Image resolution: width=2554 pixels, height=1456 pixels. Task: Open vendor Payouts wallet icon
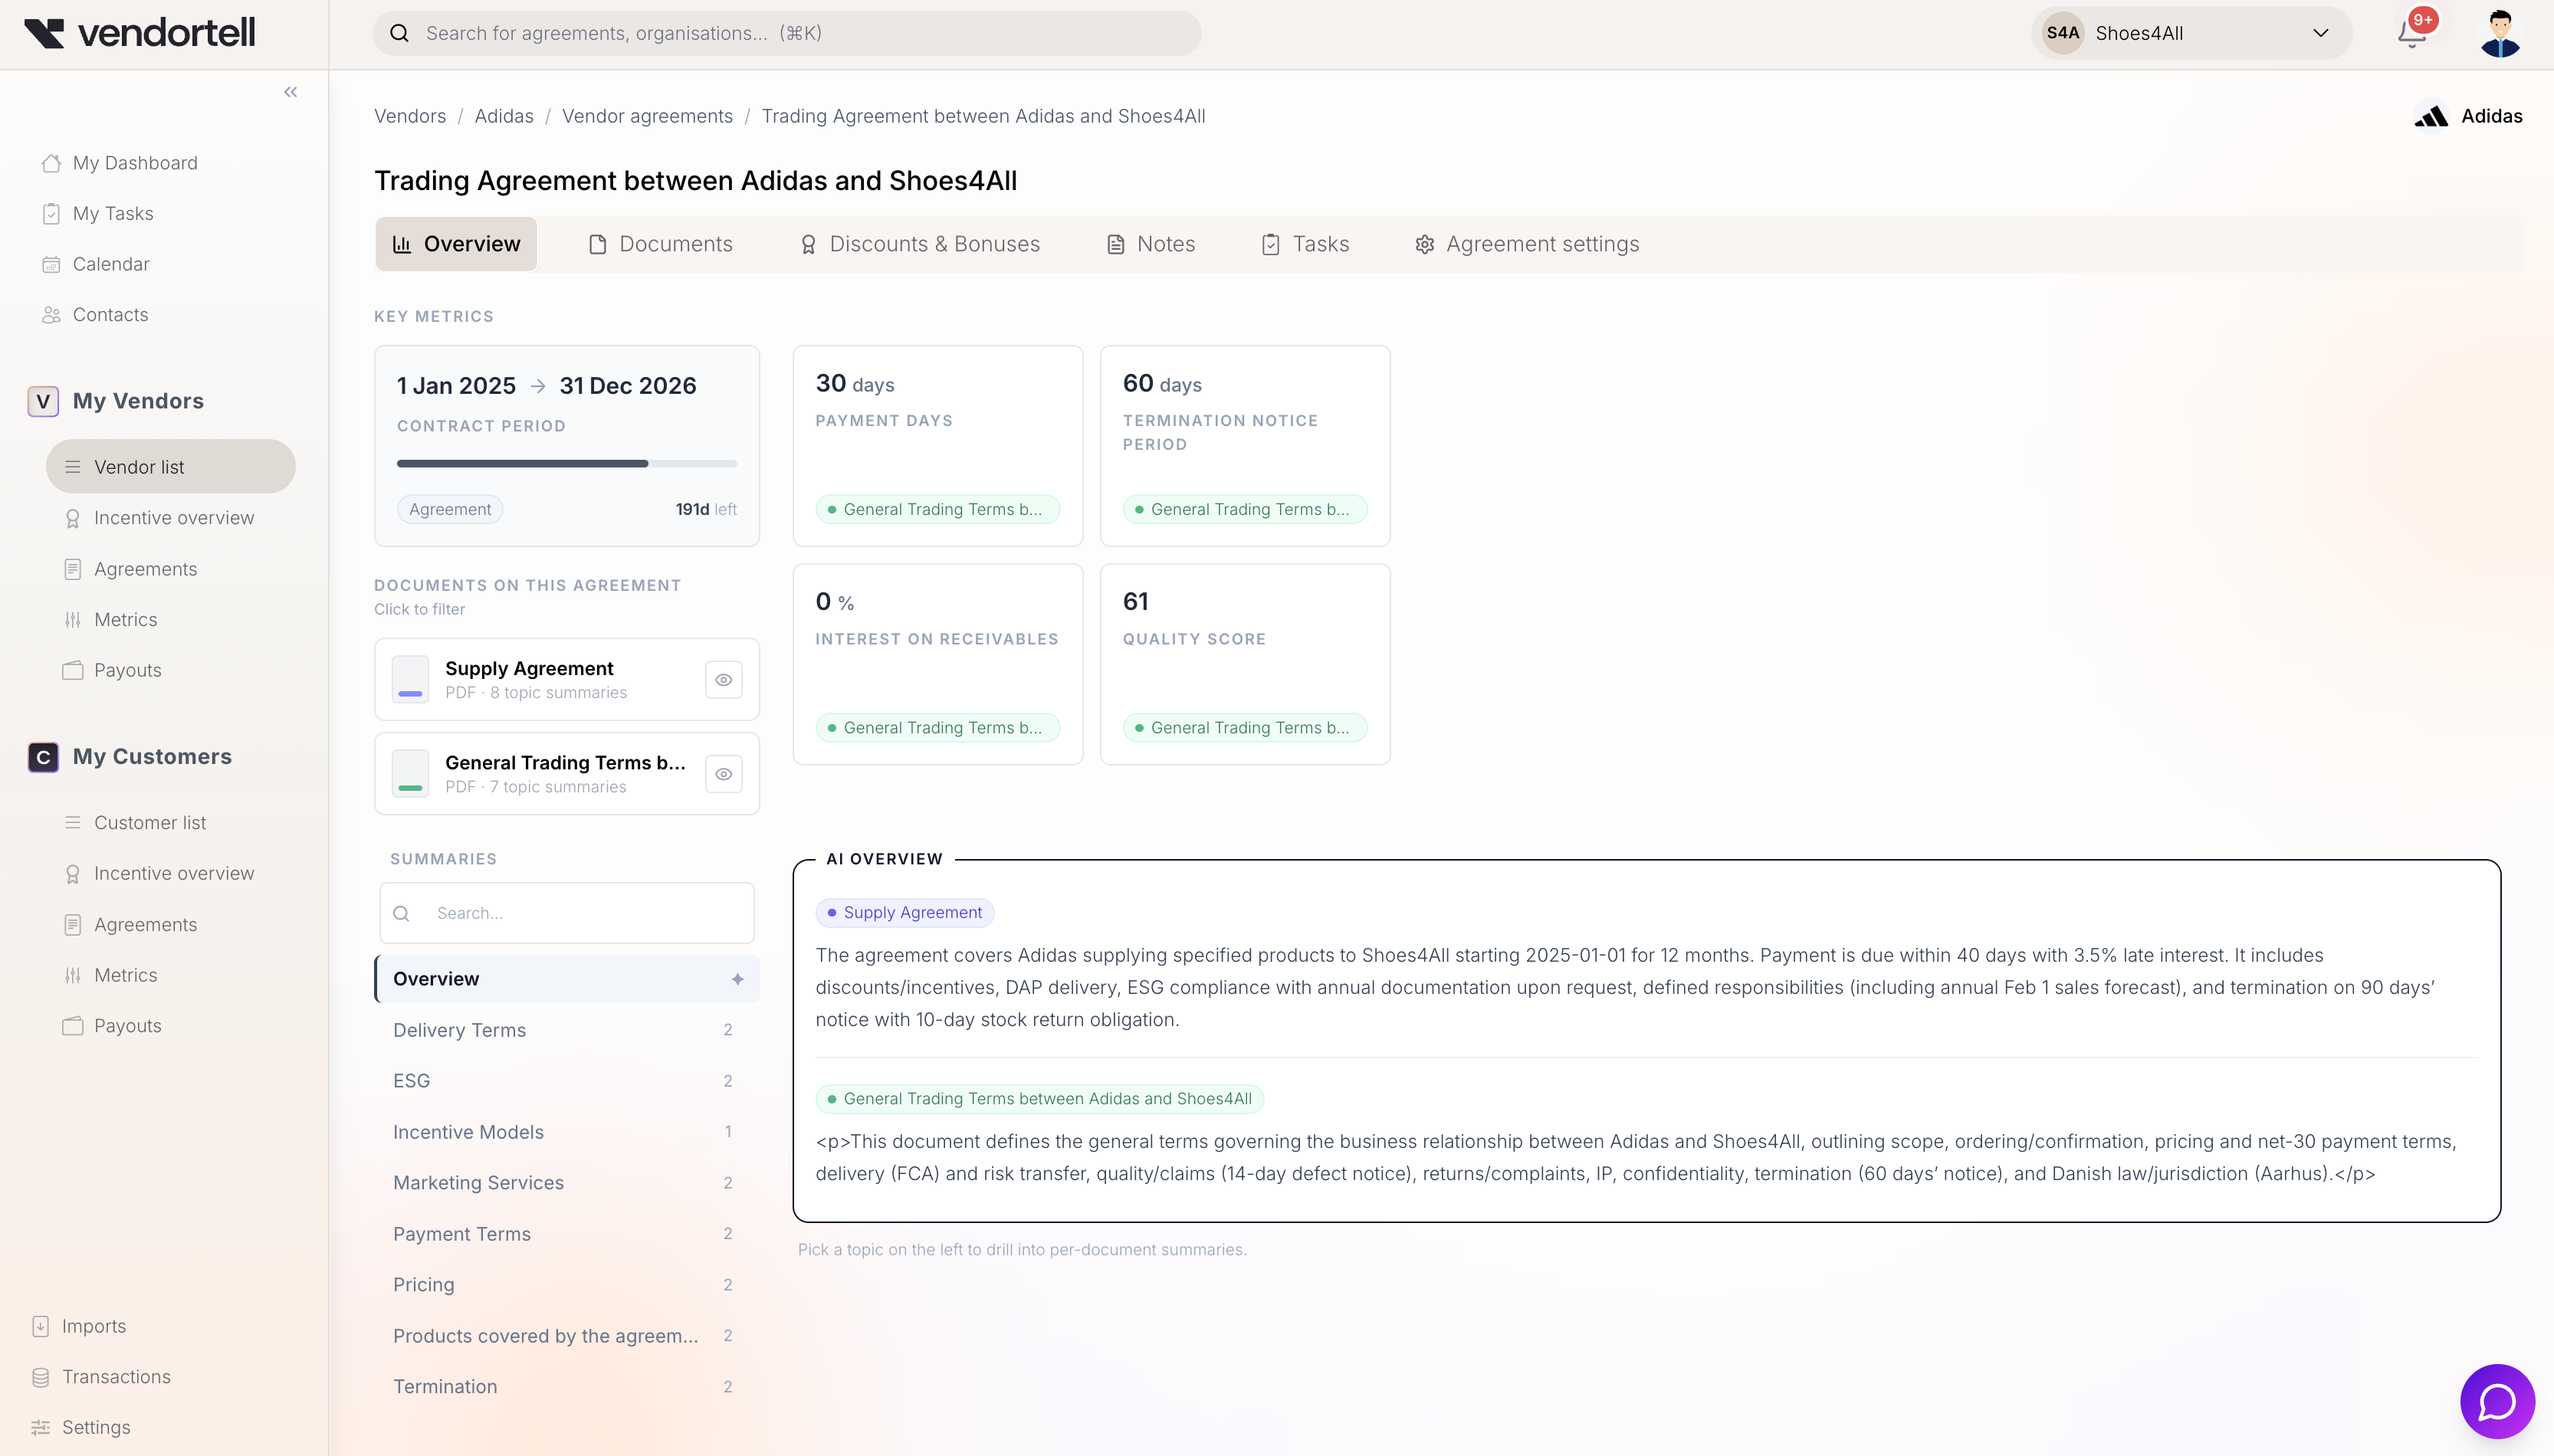[x=72, y=670]
